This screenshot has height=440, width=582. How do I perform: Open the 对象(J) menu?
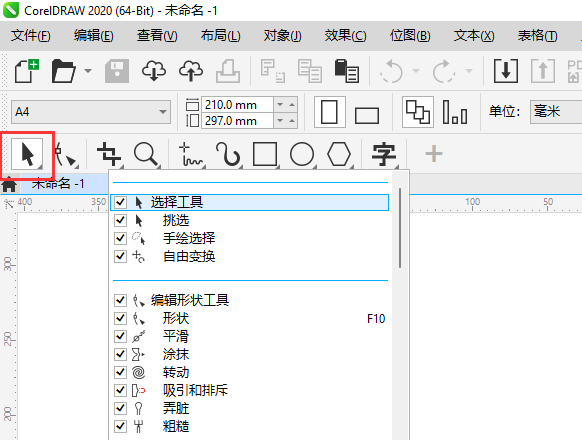(282, 36)
